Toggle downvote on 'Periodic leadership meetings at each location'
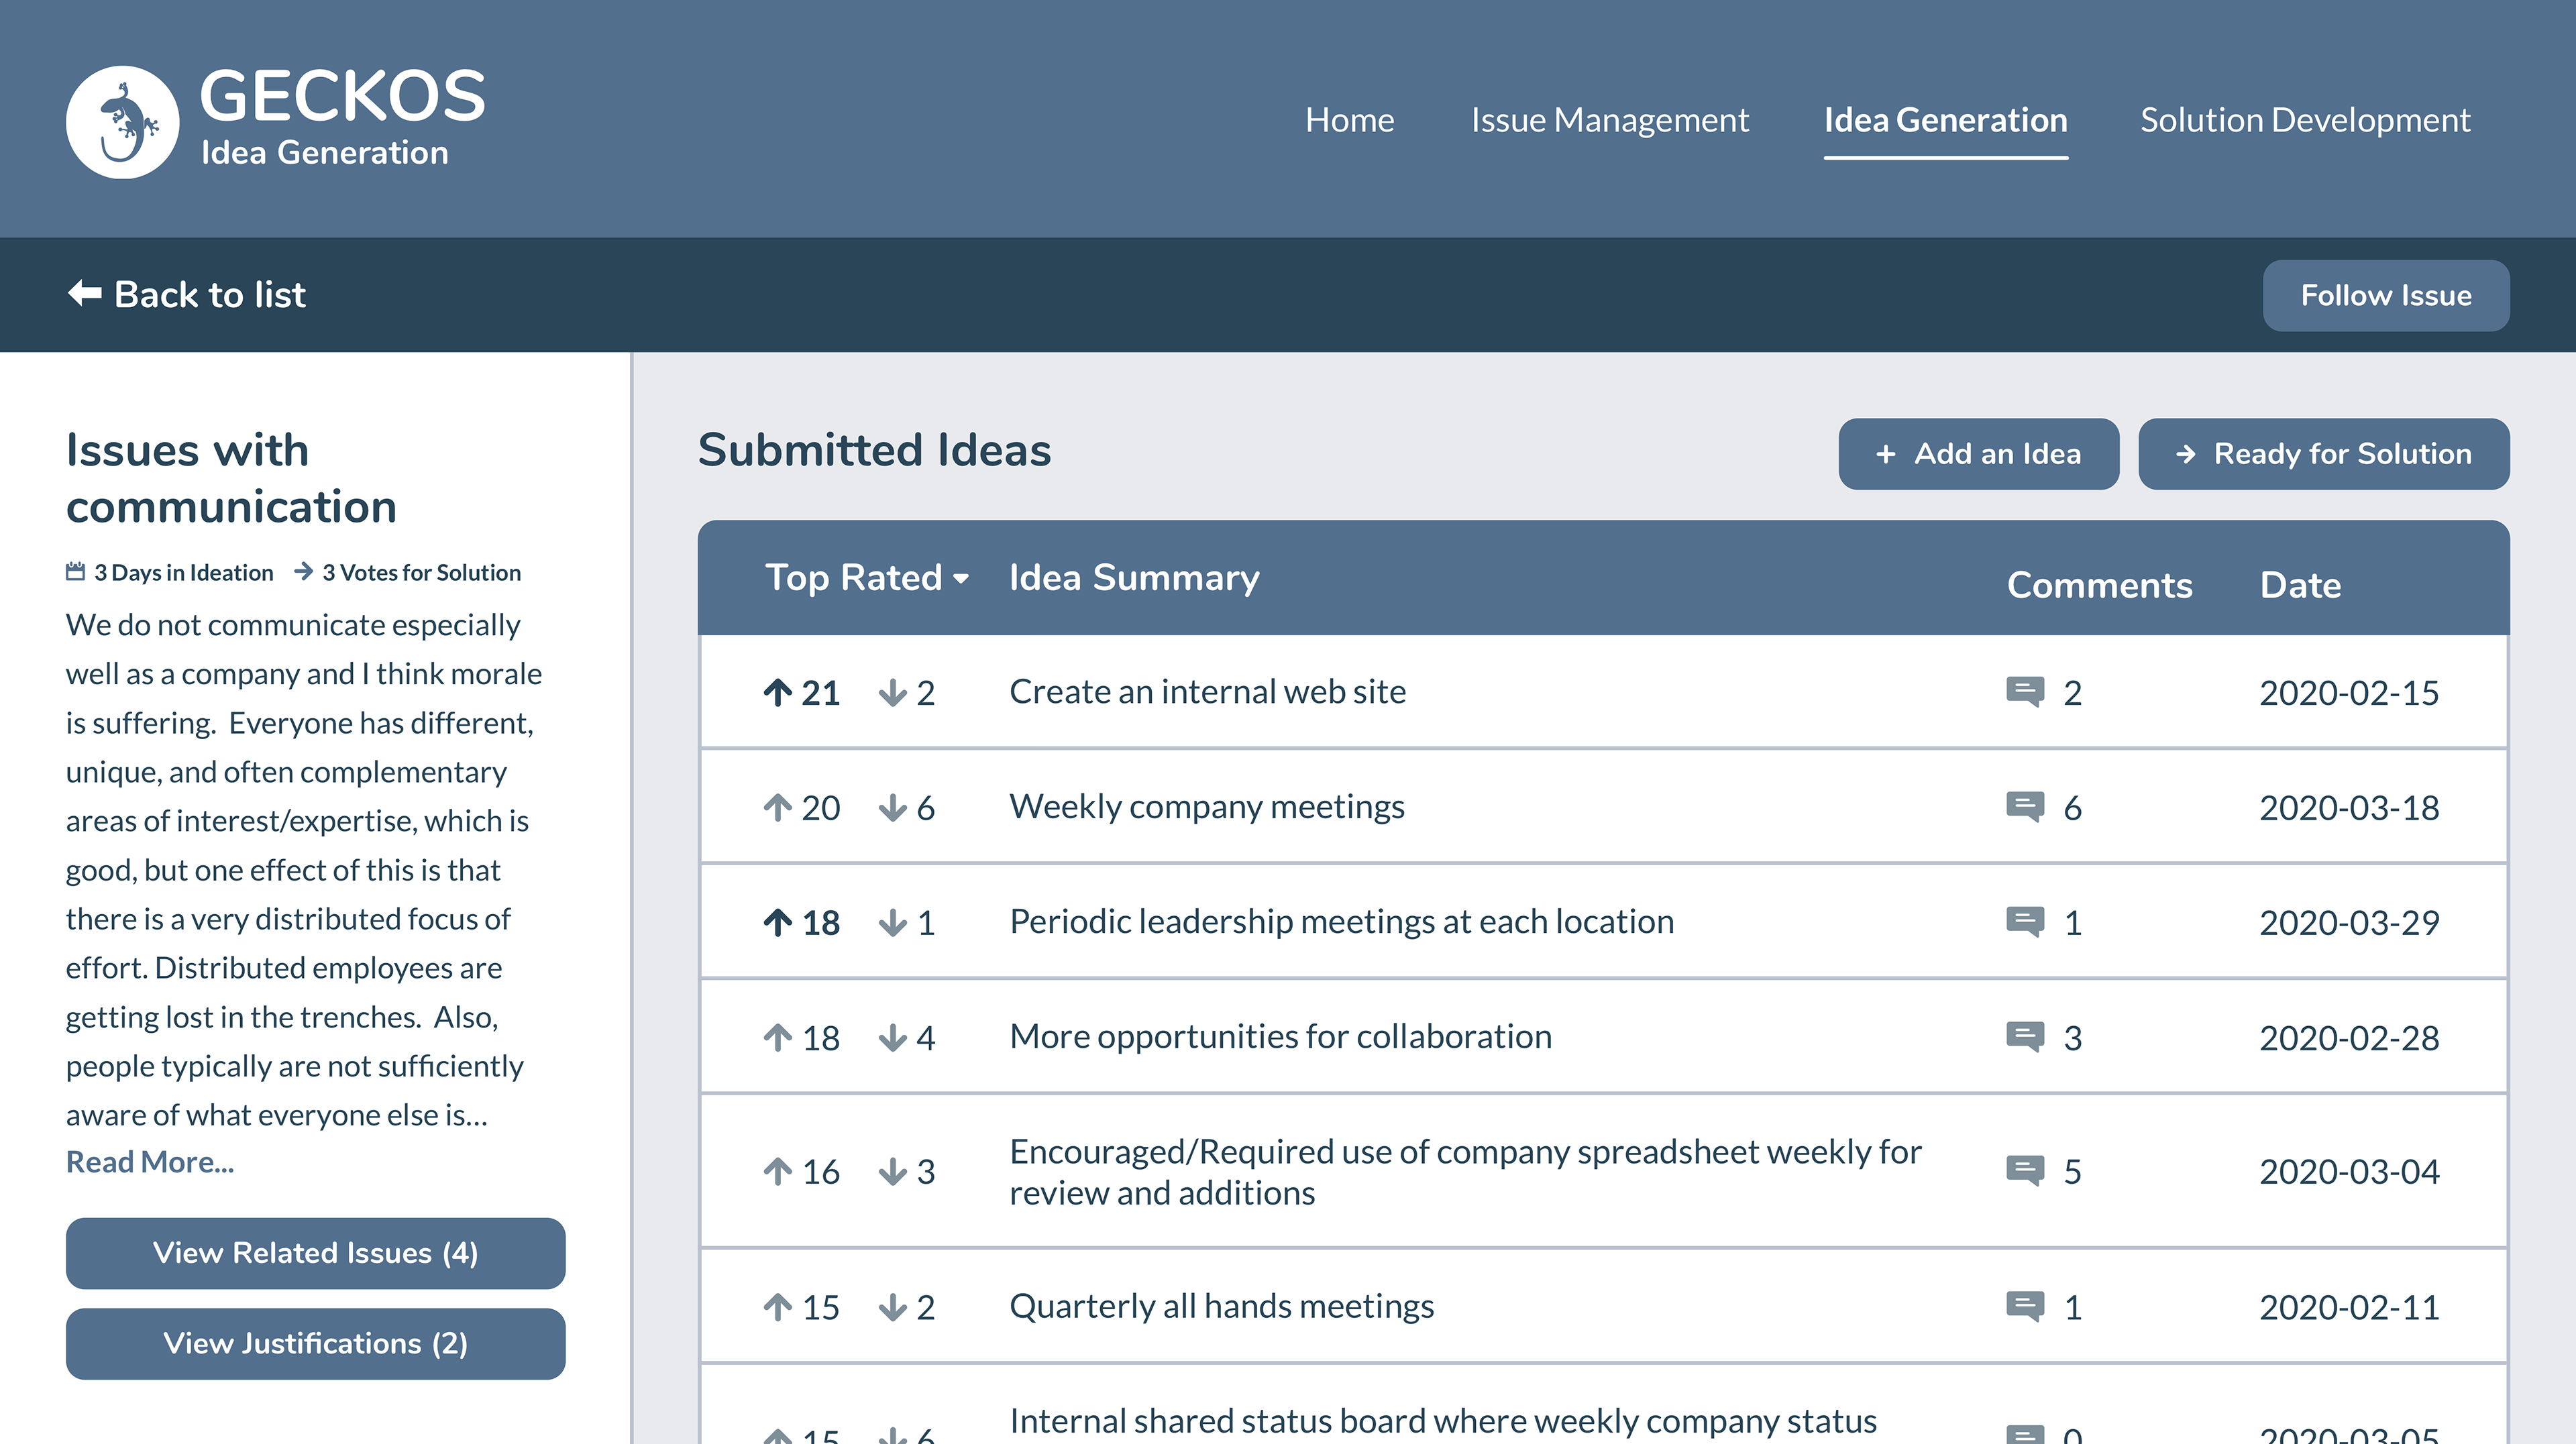The image size is (2576, 1444). (x=892, y=922)
